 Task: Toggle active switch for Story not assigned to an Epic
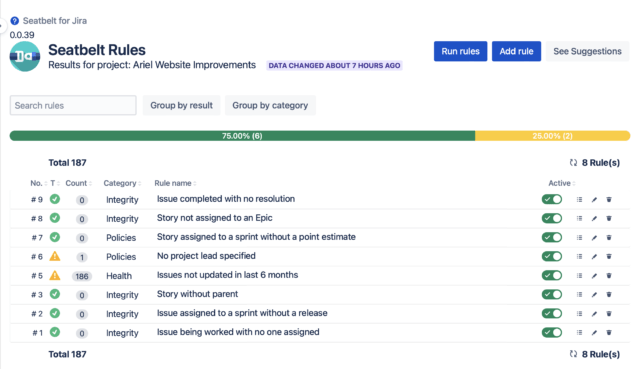552,218
